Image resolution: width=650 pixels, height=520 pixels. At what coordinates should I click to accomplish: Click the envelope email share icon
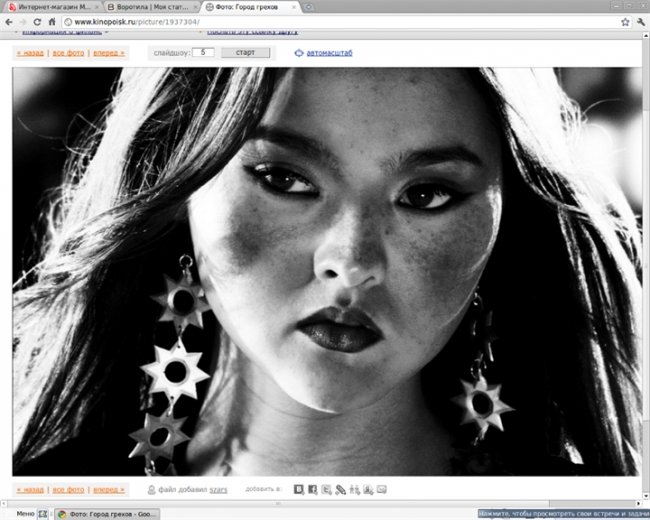[382, 489]
